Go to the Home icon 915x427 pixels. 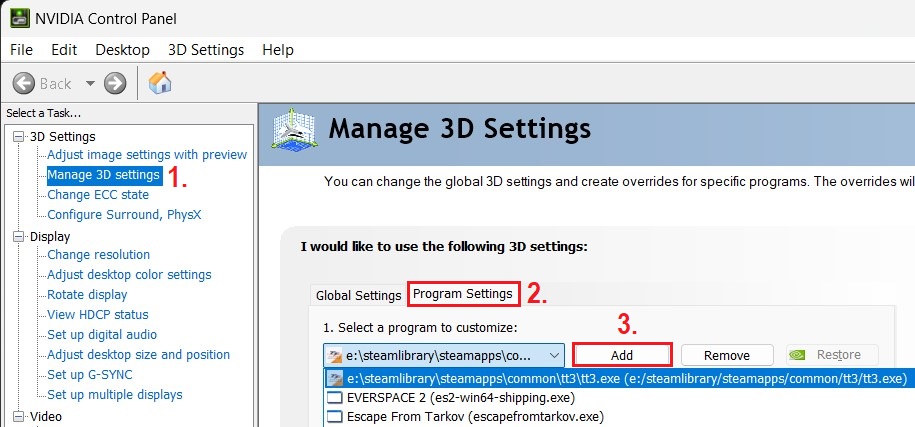click(159, 83)
